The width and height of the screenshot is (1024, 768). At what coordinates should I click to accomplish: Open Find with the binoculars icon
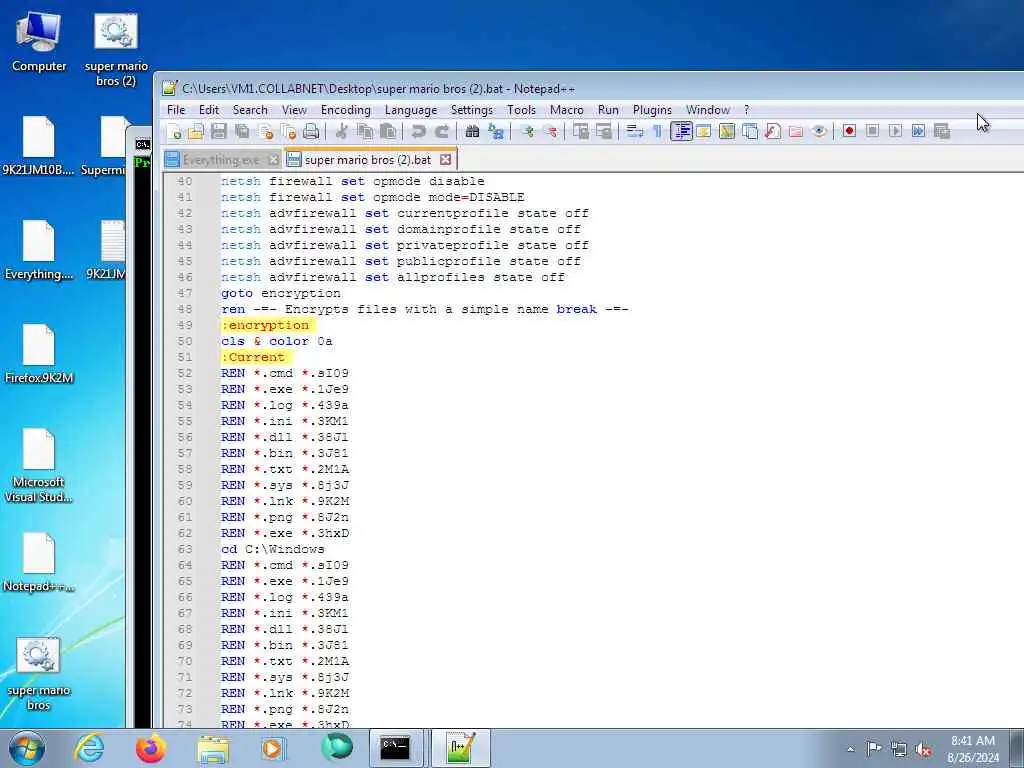pos(472,131)
